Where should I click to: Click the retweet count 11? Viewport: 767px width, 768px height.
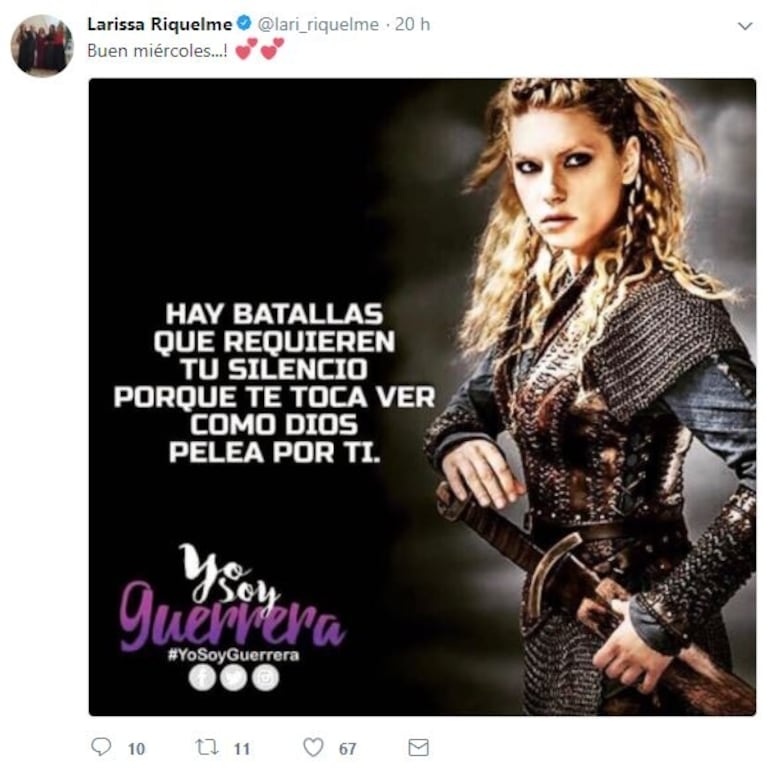(x=242, y=749)
